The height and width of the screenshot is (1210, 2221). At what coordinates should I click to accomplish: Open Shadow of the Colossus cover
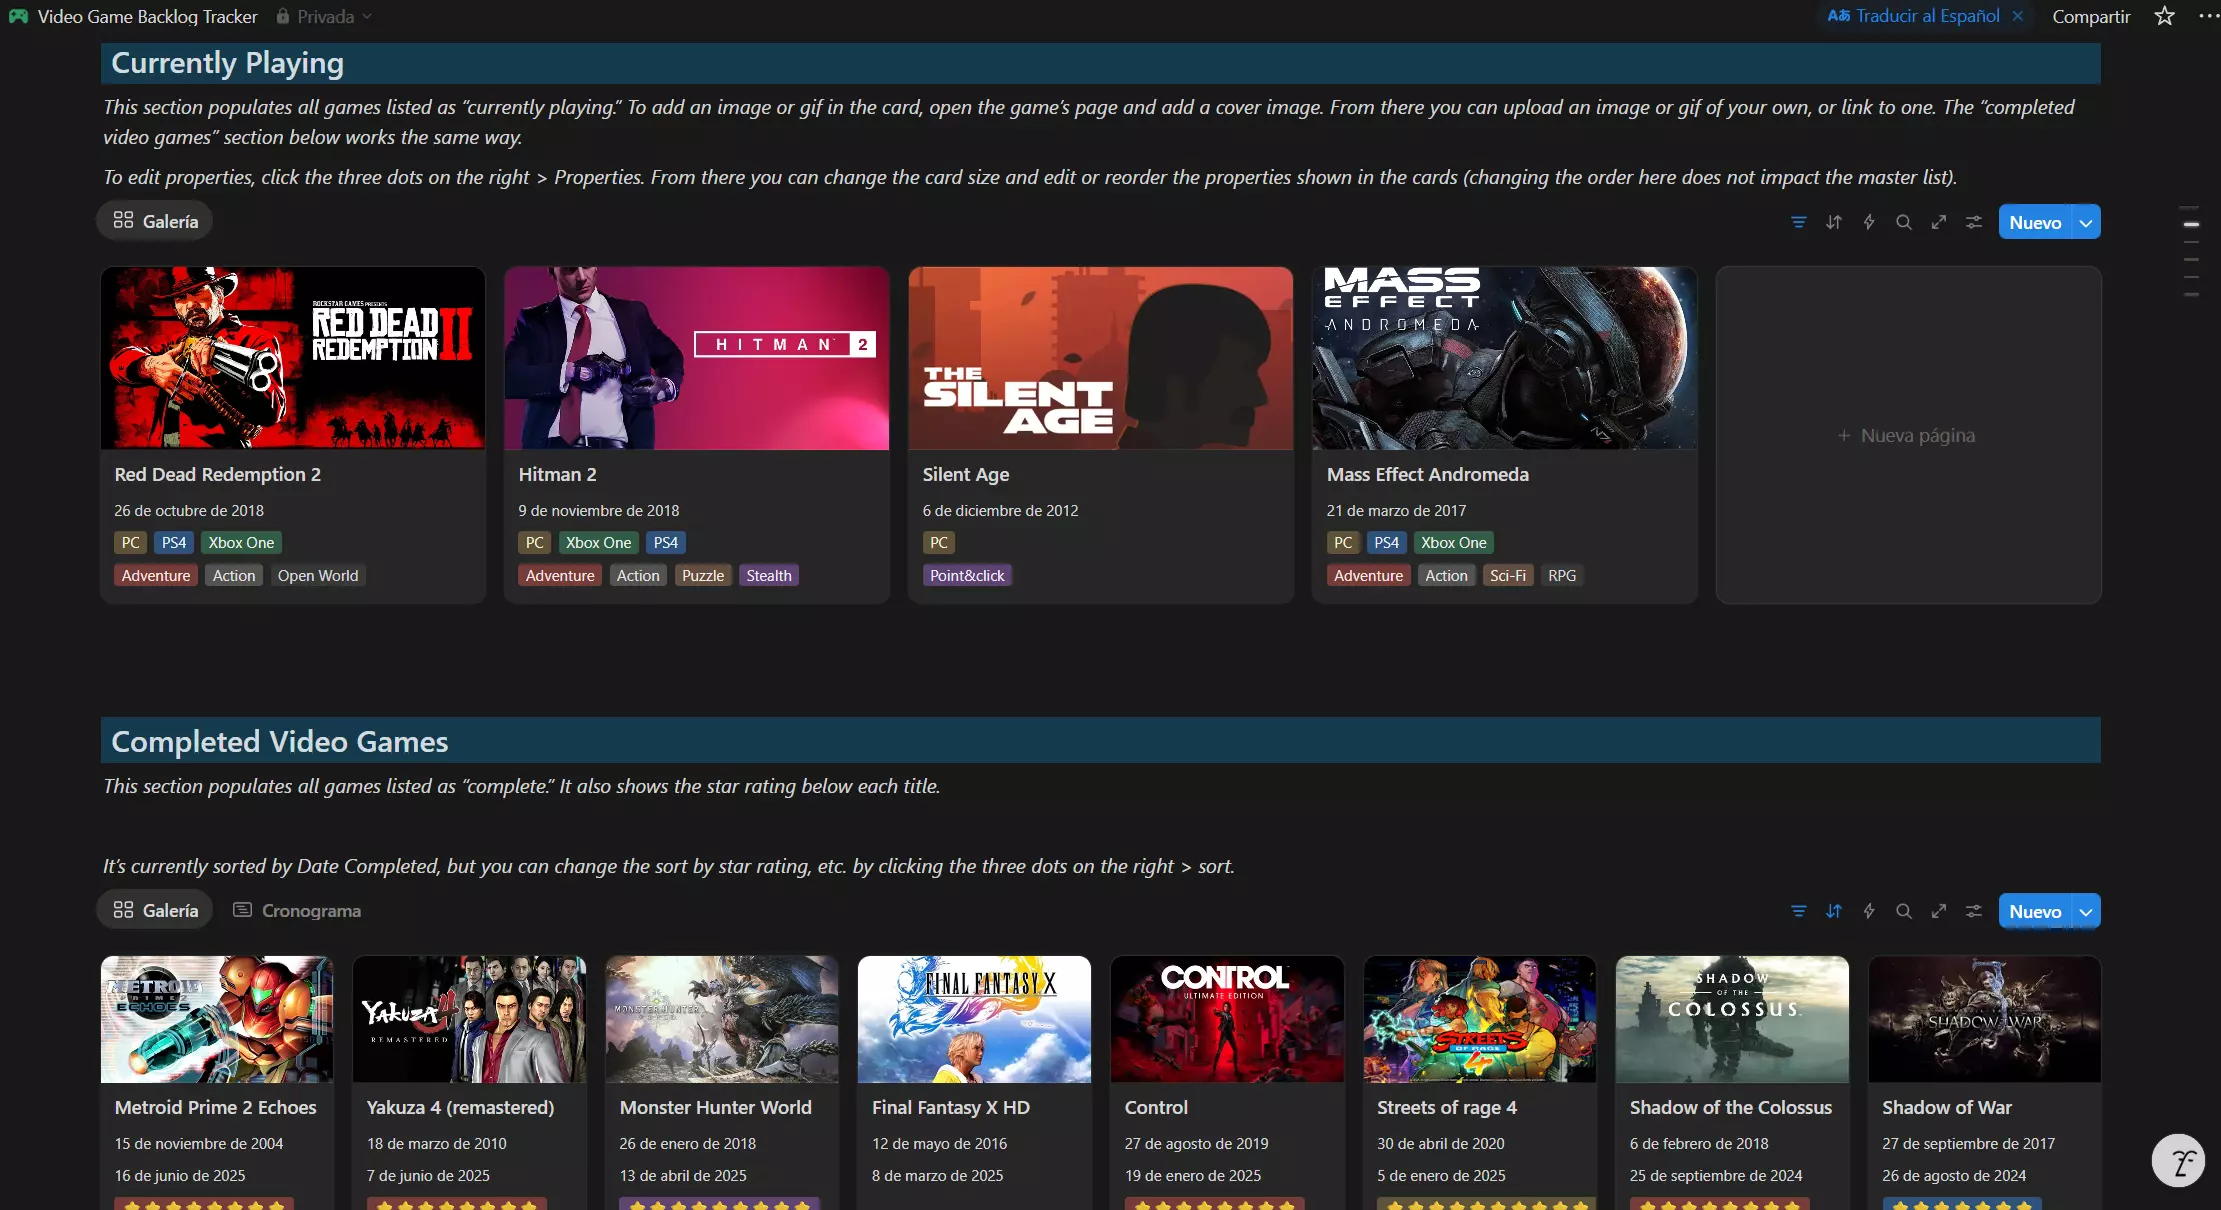click(x=1732, y=1019)
